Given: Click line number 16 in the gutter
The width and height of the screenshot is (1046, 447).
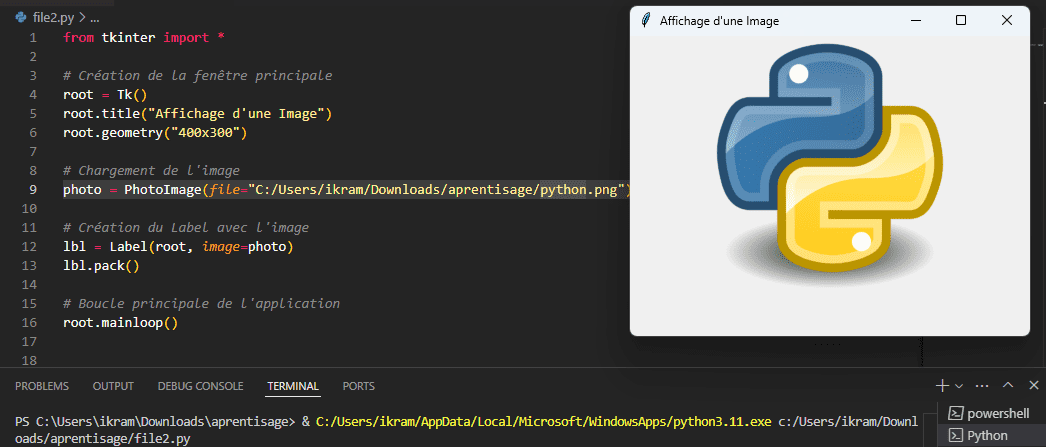Looking at the screenshot, I should click(29, 323).
